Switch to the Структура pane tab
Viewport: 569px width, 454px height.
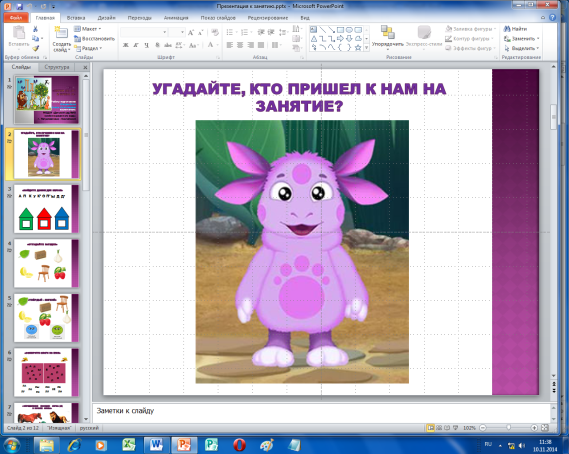pyautogui.click(x=57, y=67)
